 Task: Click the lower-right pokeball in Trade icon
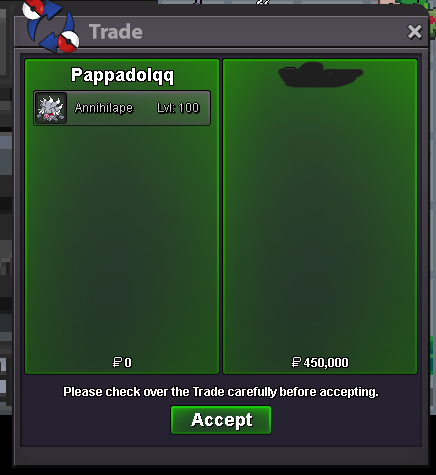point(69,42)
